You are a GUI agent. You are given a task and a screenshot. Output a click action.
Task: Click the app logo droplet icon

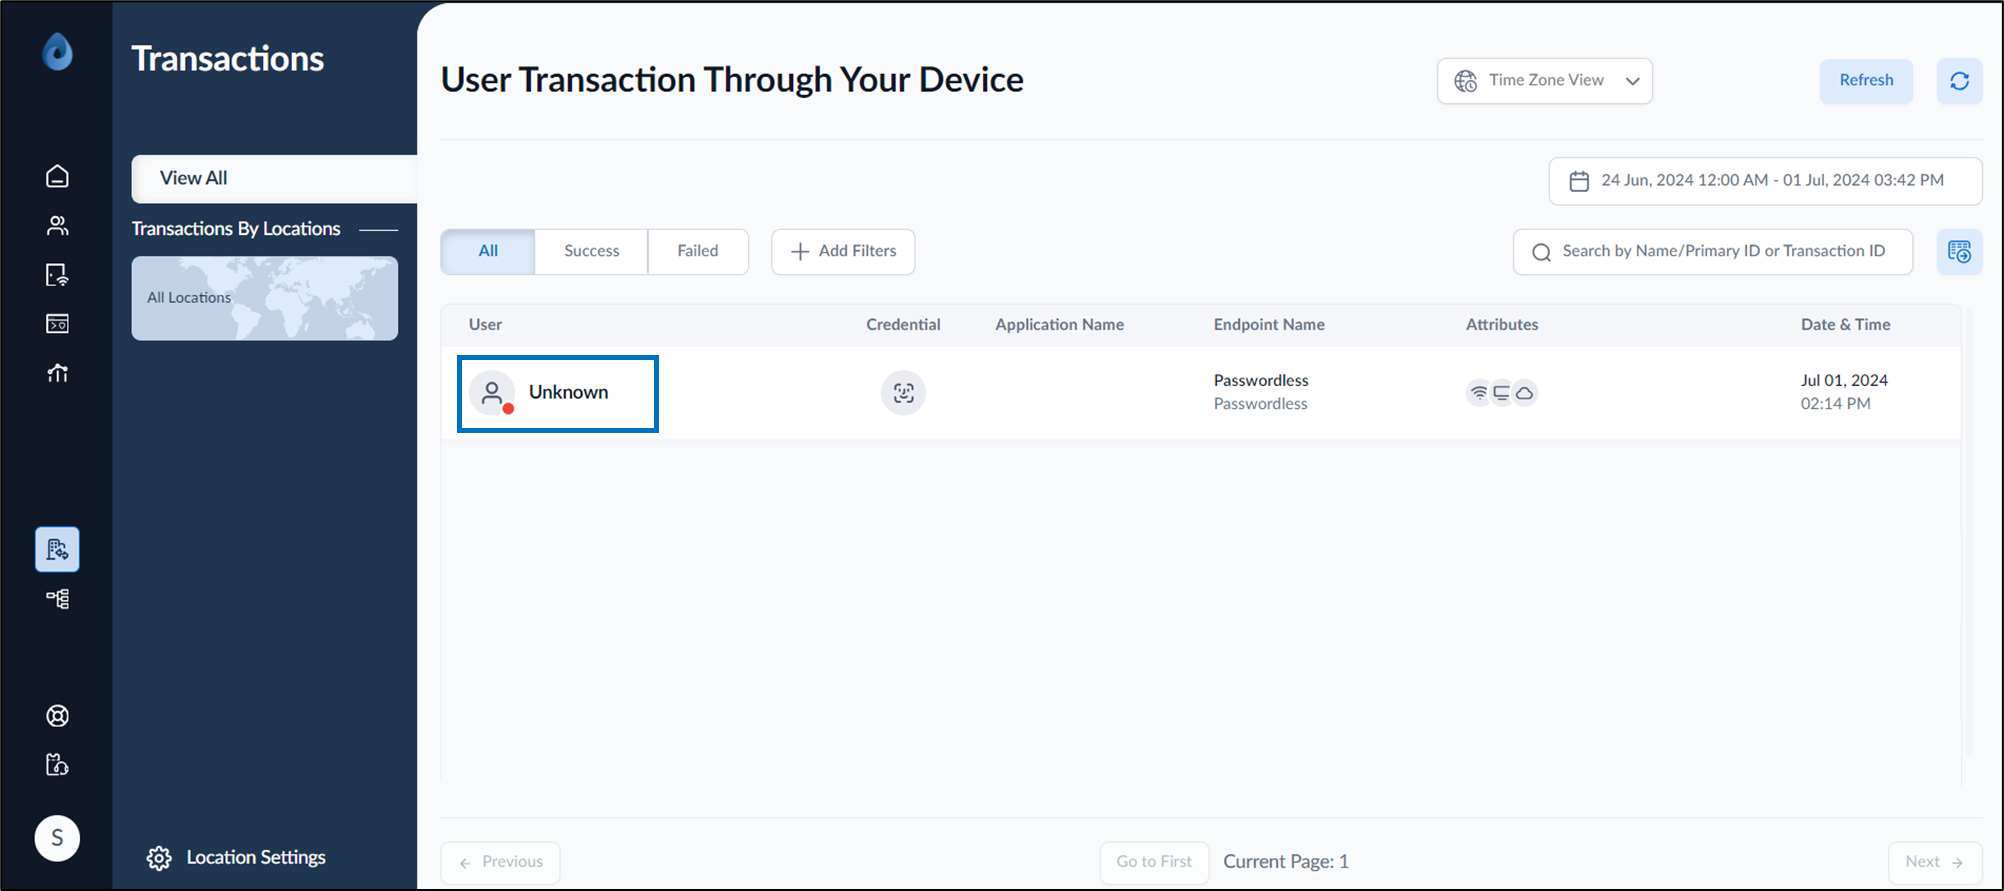pos(57,52)
